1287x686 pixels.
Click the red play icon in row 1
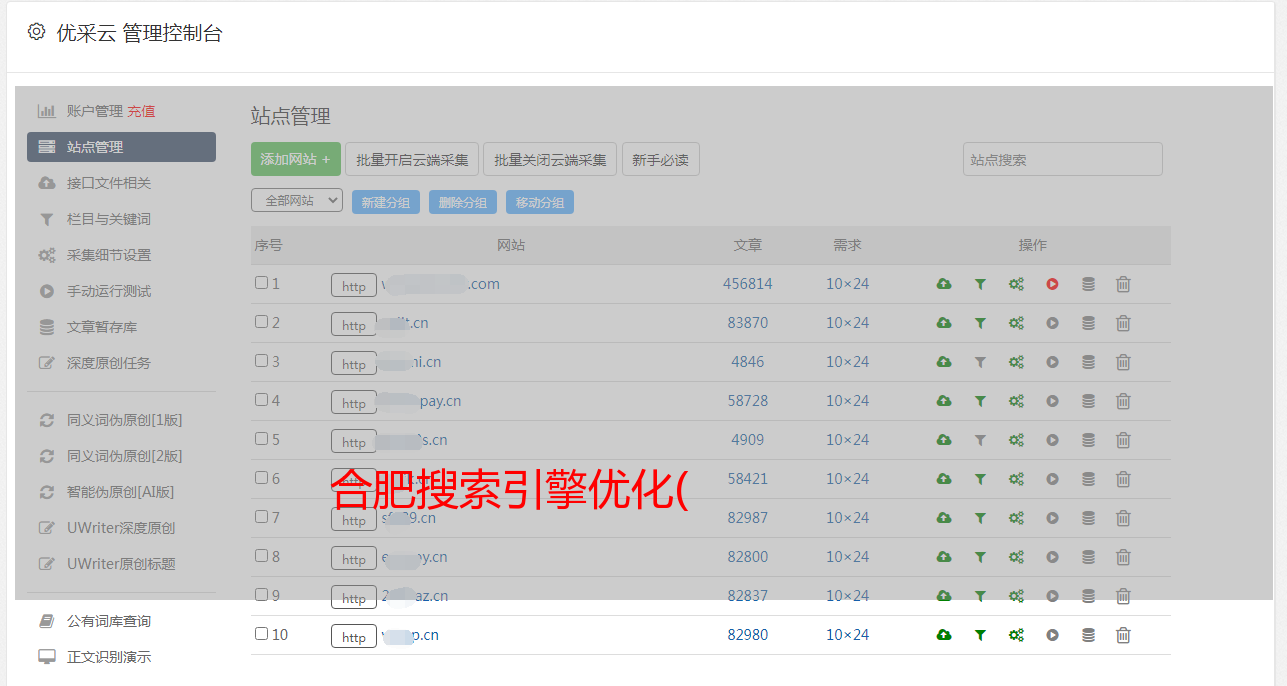(1052, 284)
